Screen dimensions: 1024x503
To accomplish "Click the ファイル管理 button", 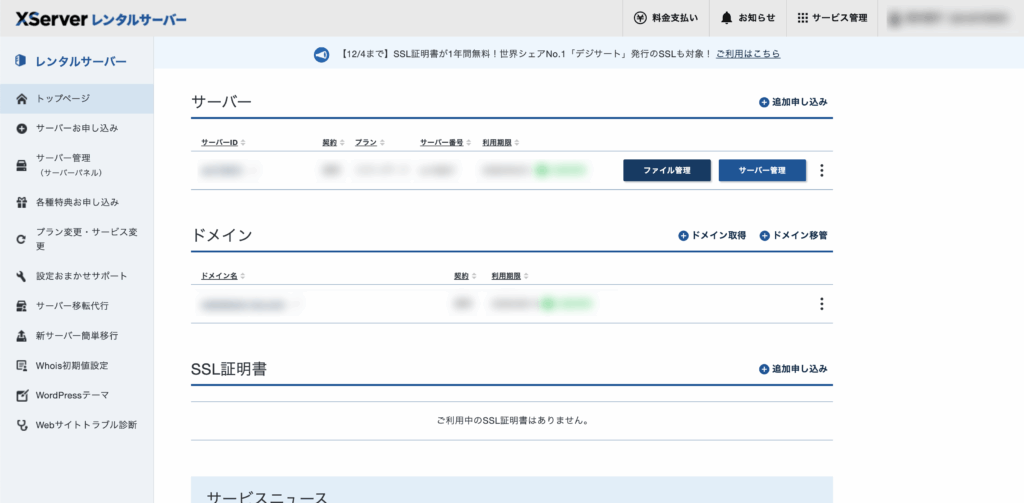I will pyautogui.click(x=667, y=171).
